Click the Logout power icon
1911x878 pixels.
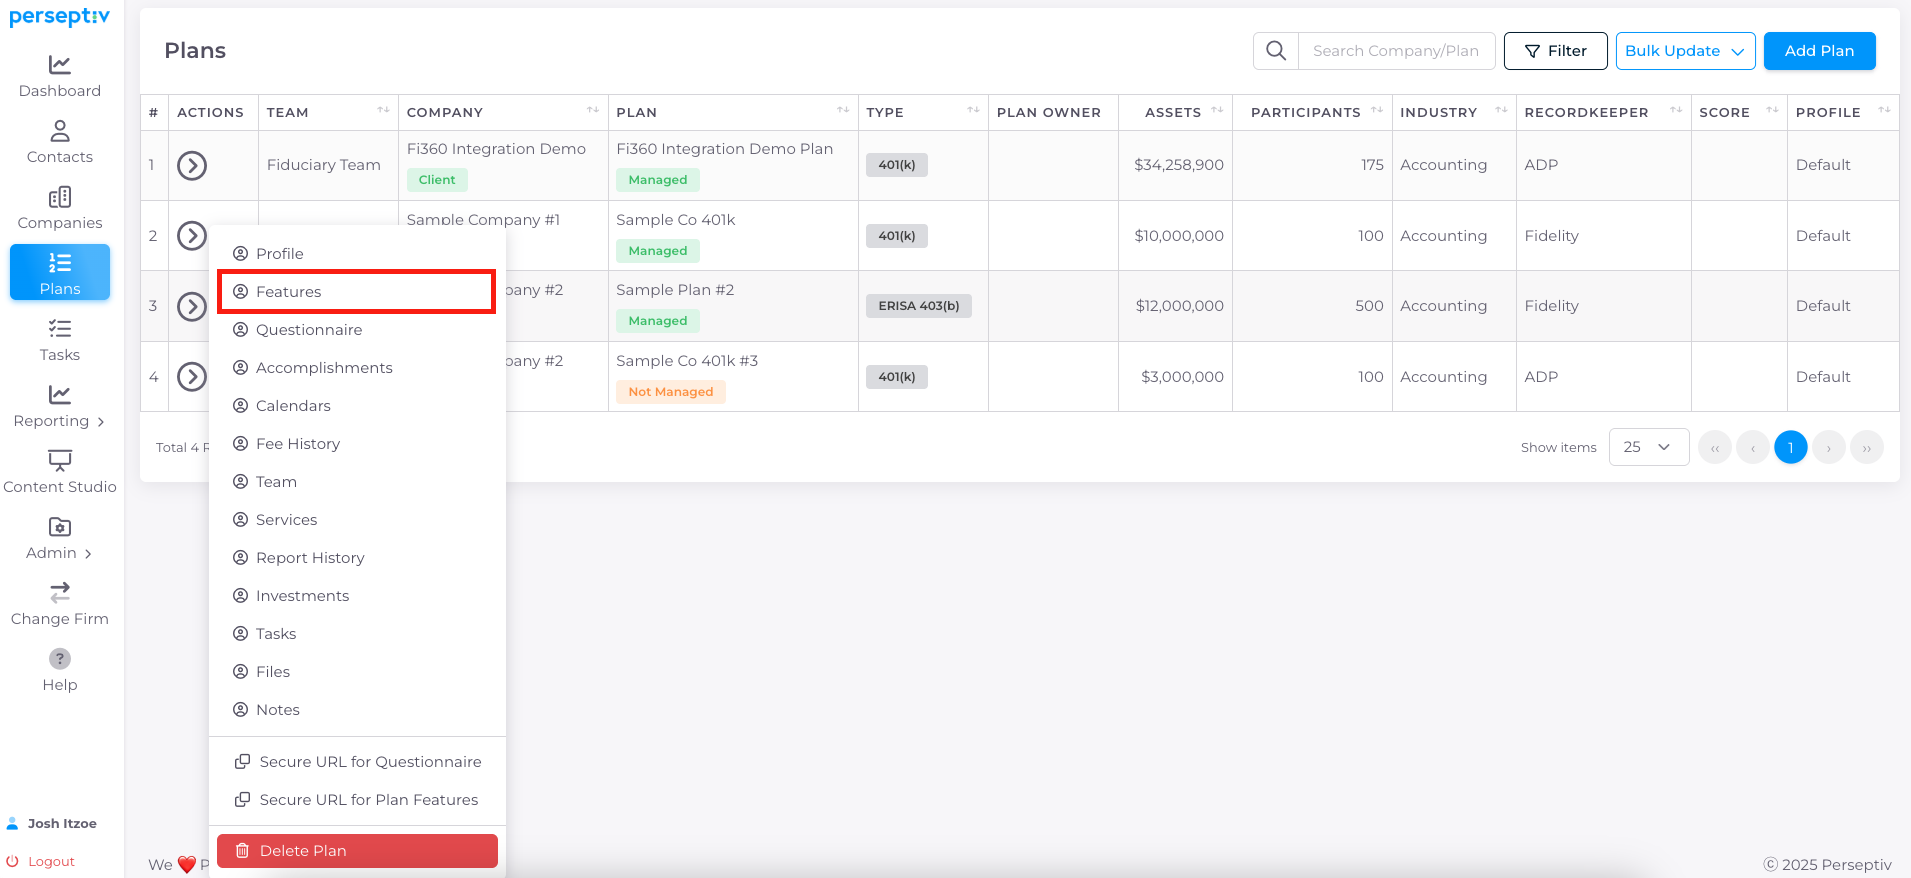[13, 861]
